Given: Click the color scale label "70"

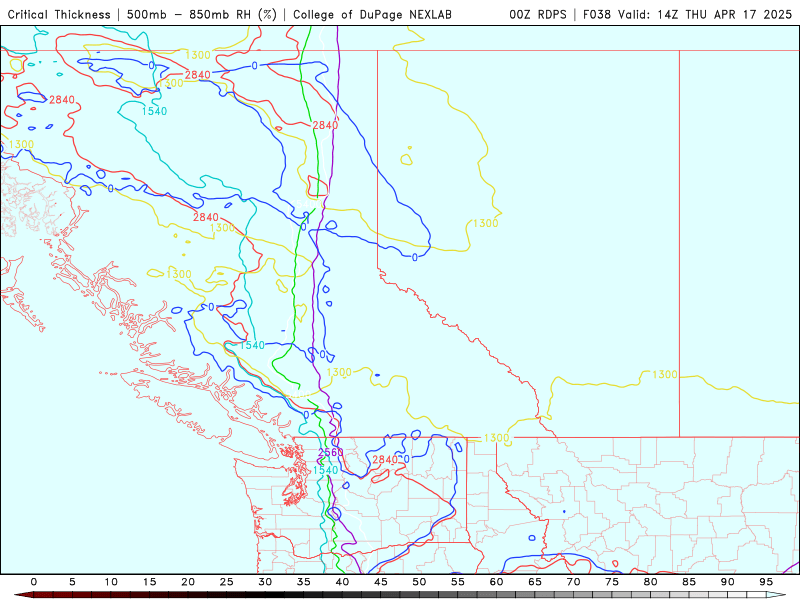Looking at the screenshot, I should pyautogui.click(x=573, y=582).
